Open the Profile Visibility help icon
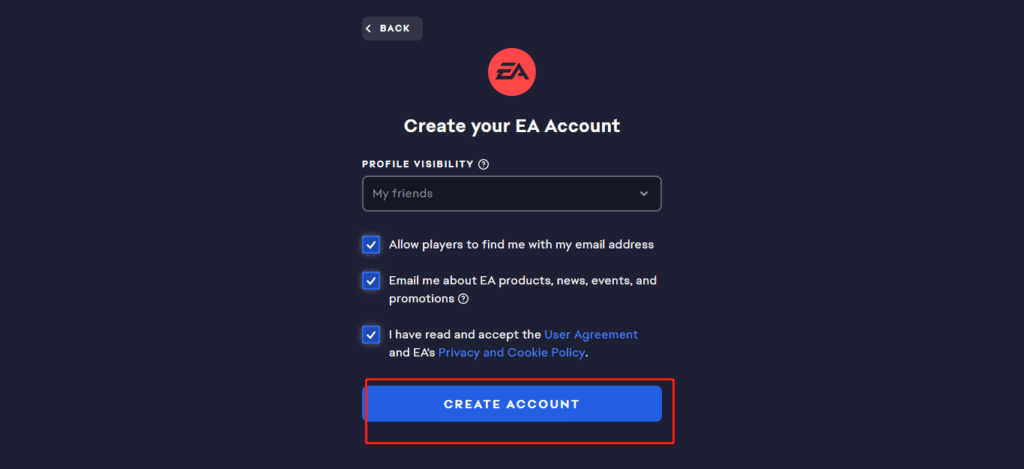Screen dimensions: 1024x469 tap(483, 165)
